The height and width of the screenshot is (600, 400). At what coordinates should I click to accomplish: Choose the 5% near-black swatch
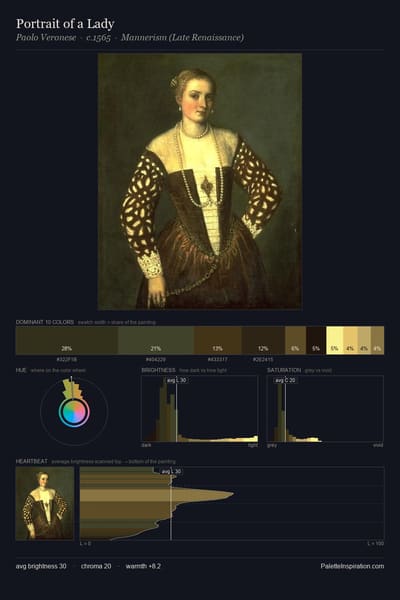[316, 341]
